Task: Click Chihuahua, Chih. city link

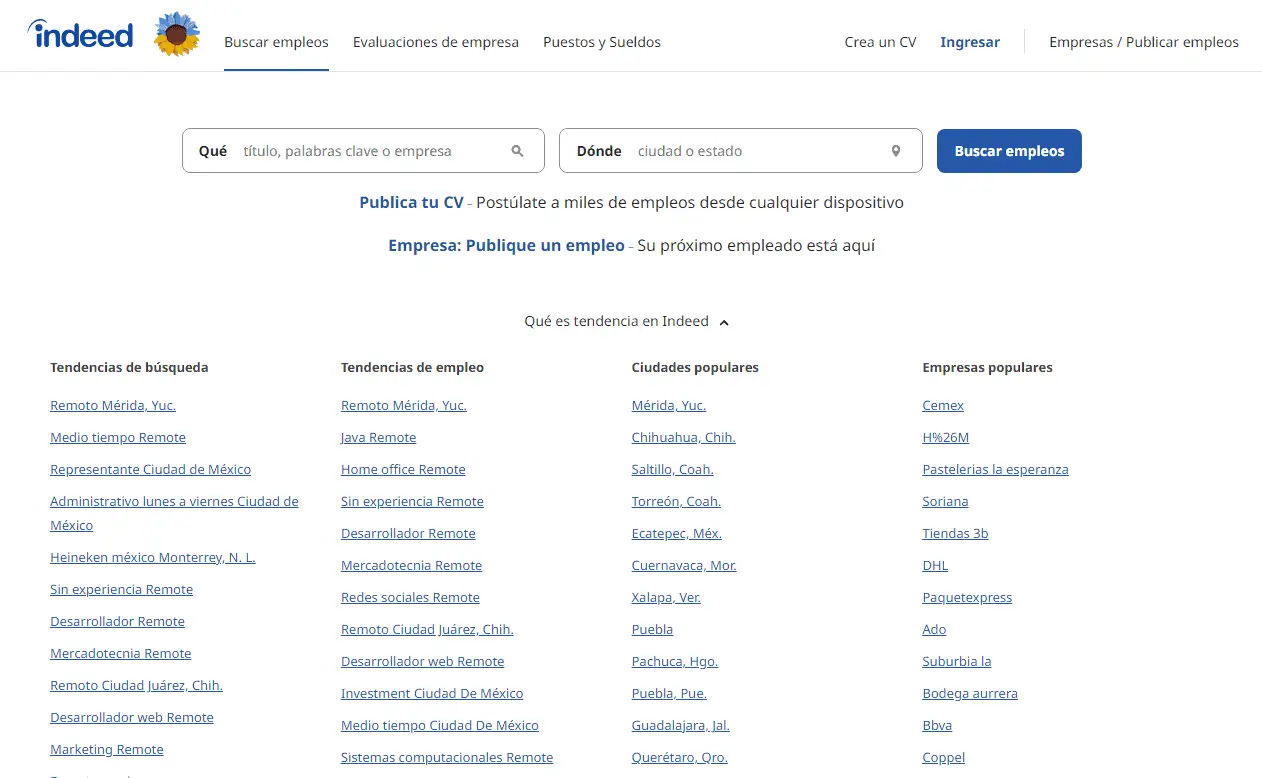Action: pos(684,437)
